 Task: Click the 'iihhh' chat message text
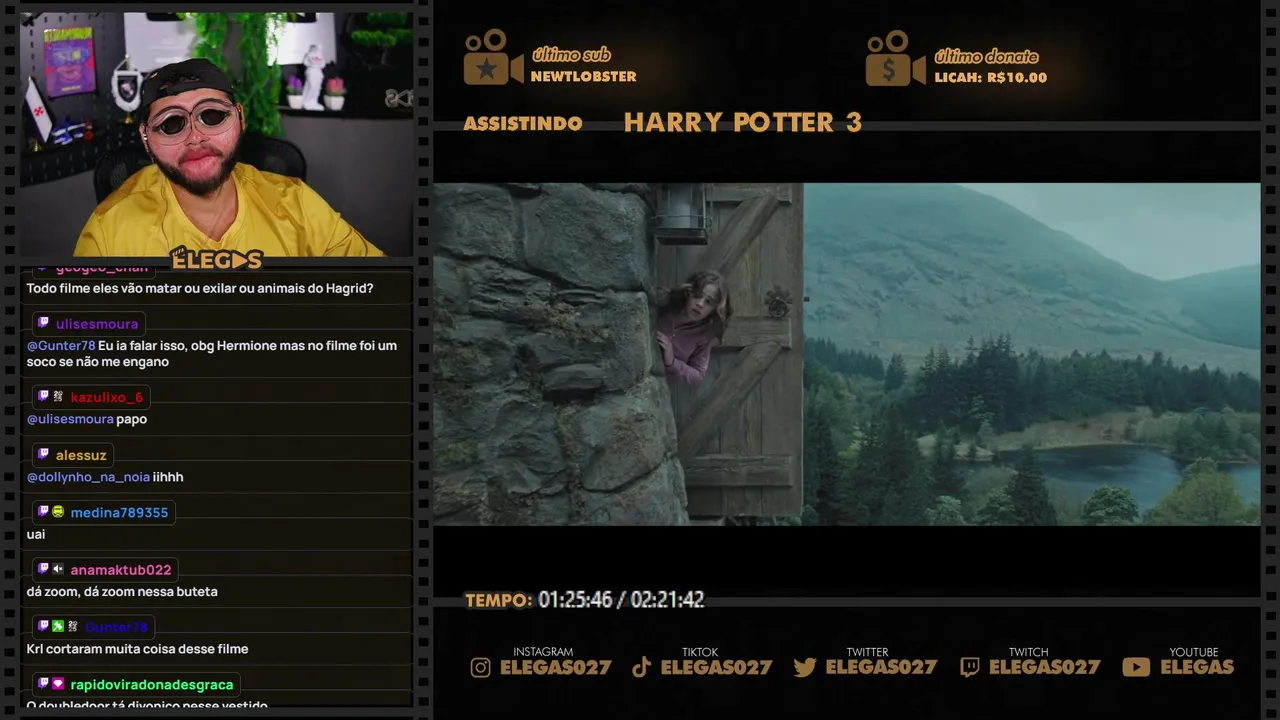(168, 478)
